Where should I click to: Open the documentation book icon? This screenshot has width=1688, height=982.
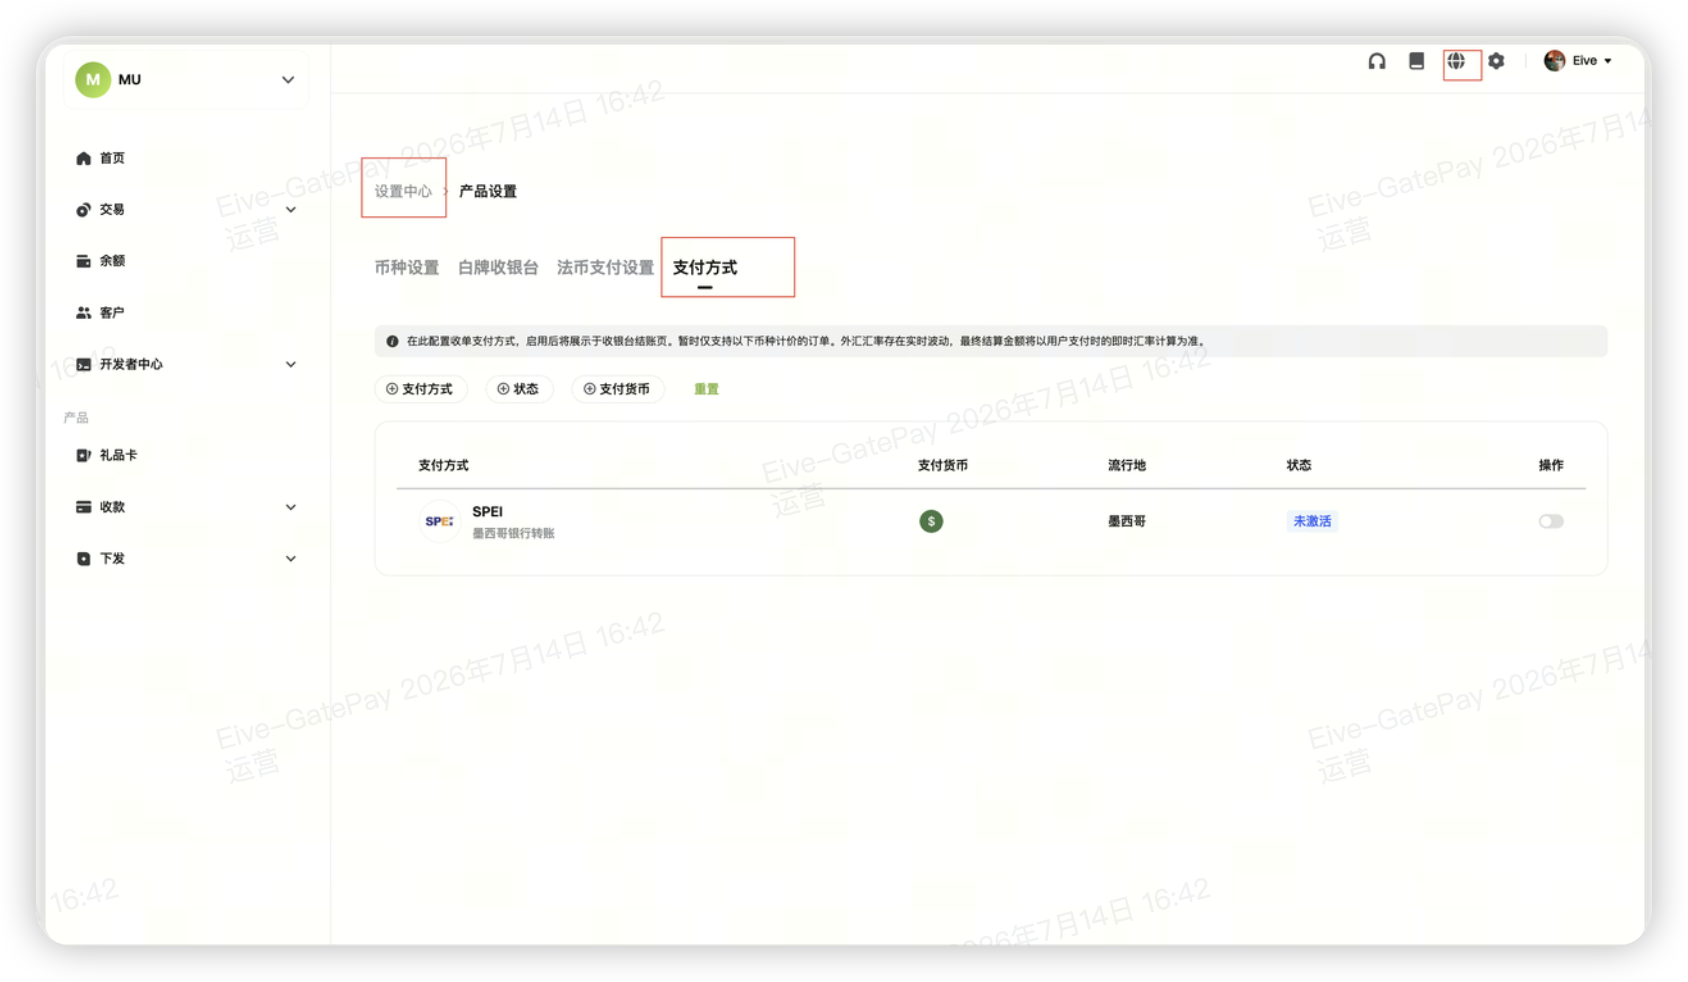1416,61
